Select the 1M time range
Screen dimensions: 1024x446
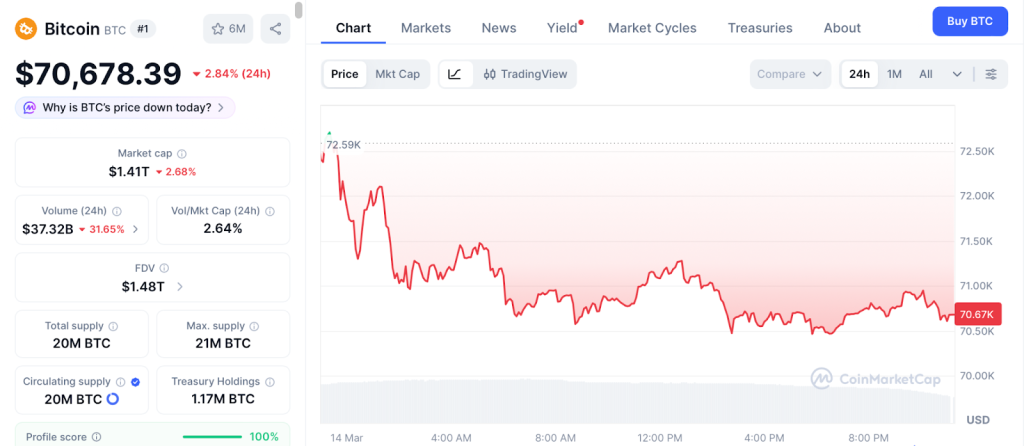click(x=894, y=74)
